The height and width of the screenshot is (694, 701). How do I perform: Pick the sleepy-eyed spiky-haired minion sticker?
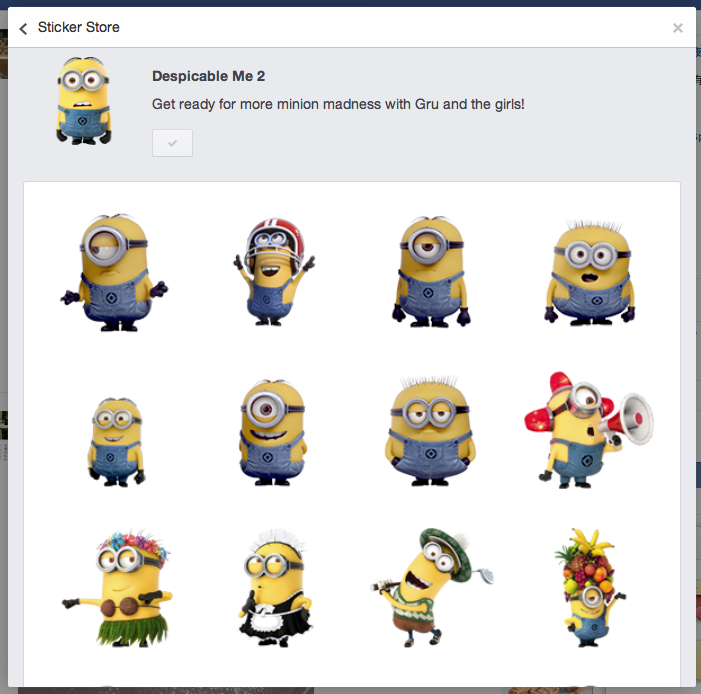tap(430, 431)
